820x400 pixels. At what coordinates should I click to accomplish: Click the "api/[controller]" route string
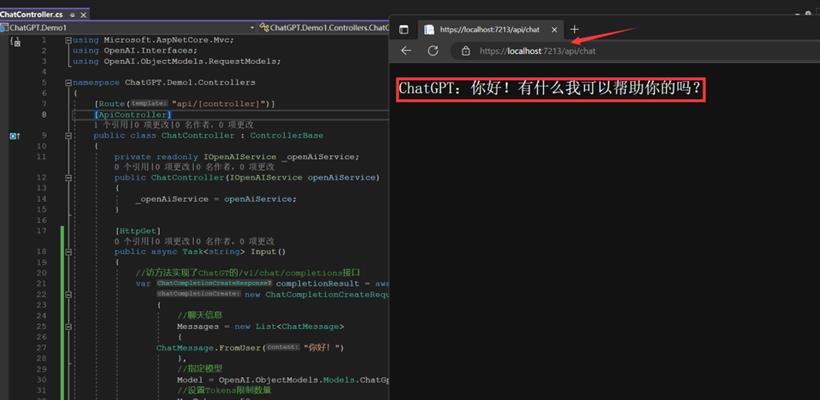[x=219, y=104]
